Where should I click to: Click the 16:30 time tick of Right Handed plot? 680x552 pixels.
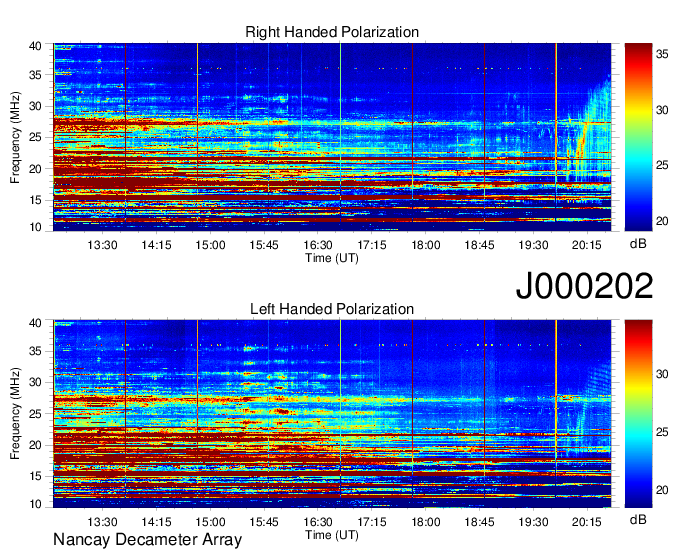pos(318,245)
